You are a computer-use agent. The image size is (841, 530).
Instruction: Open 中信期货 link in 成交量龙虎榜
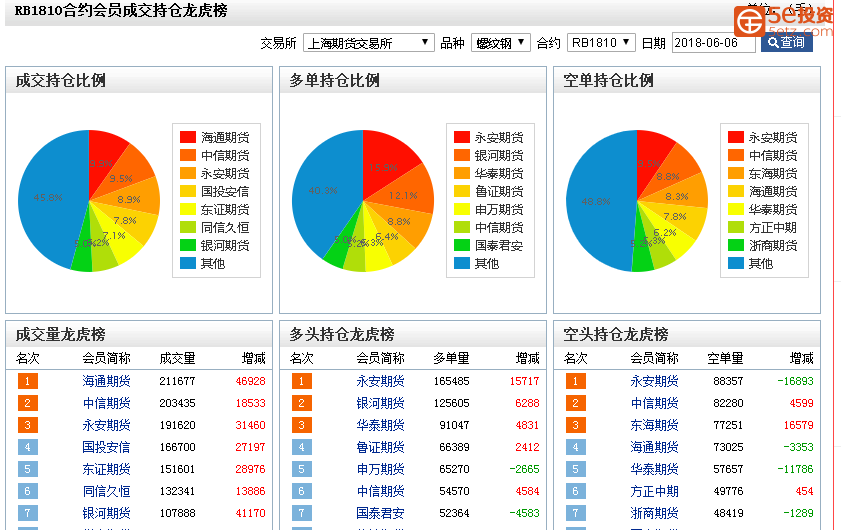(x=106, y=403)
